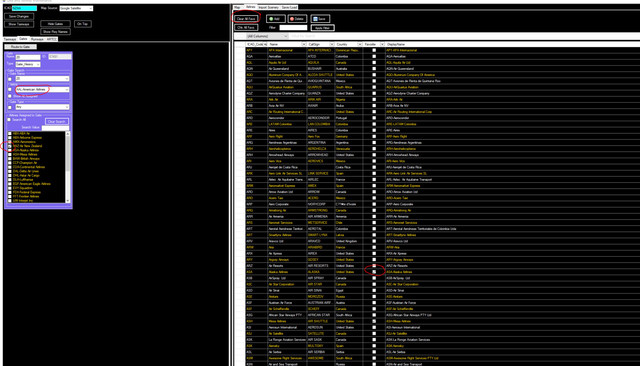Open the Name column filter dropdown
The height and width of the screenshot is (366, 640).
click(304, 44)
